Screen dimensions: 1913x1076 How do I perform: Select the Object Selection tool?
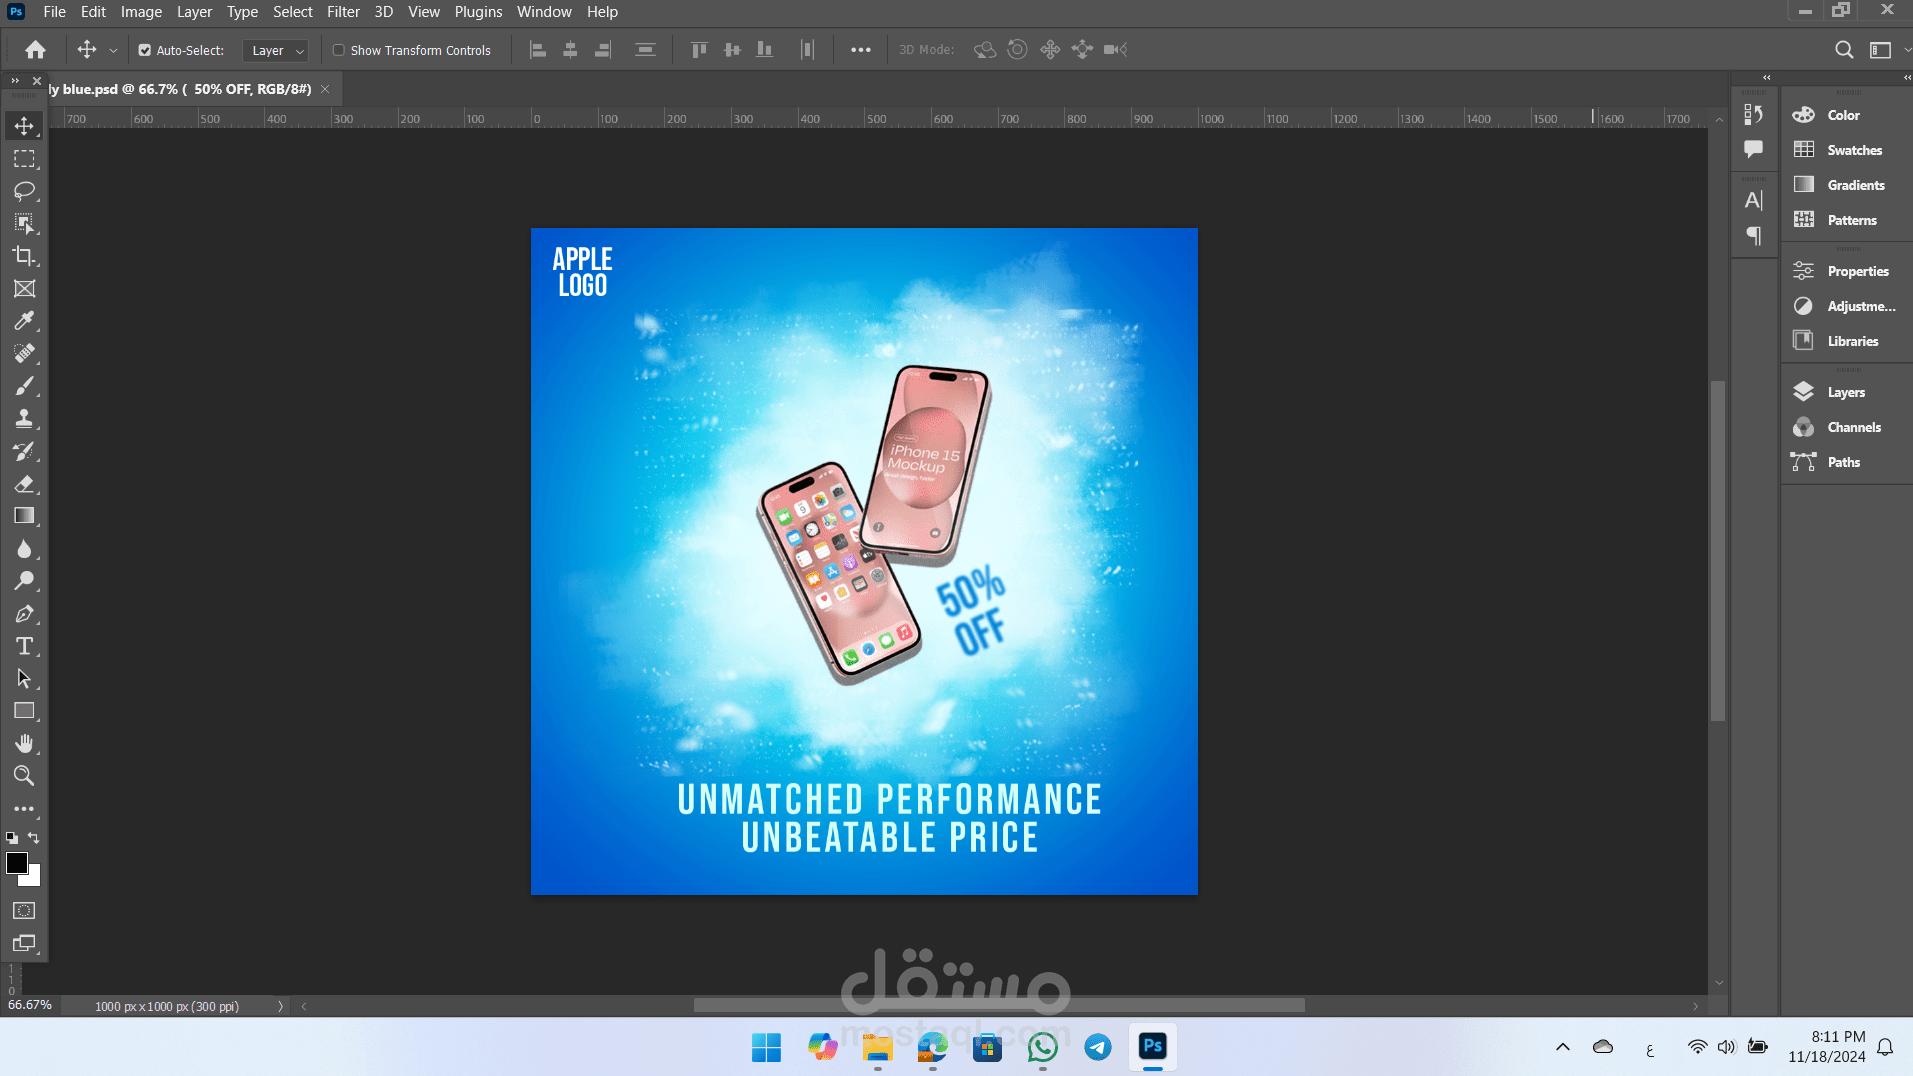click(24, 224)
